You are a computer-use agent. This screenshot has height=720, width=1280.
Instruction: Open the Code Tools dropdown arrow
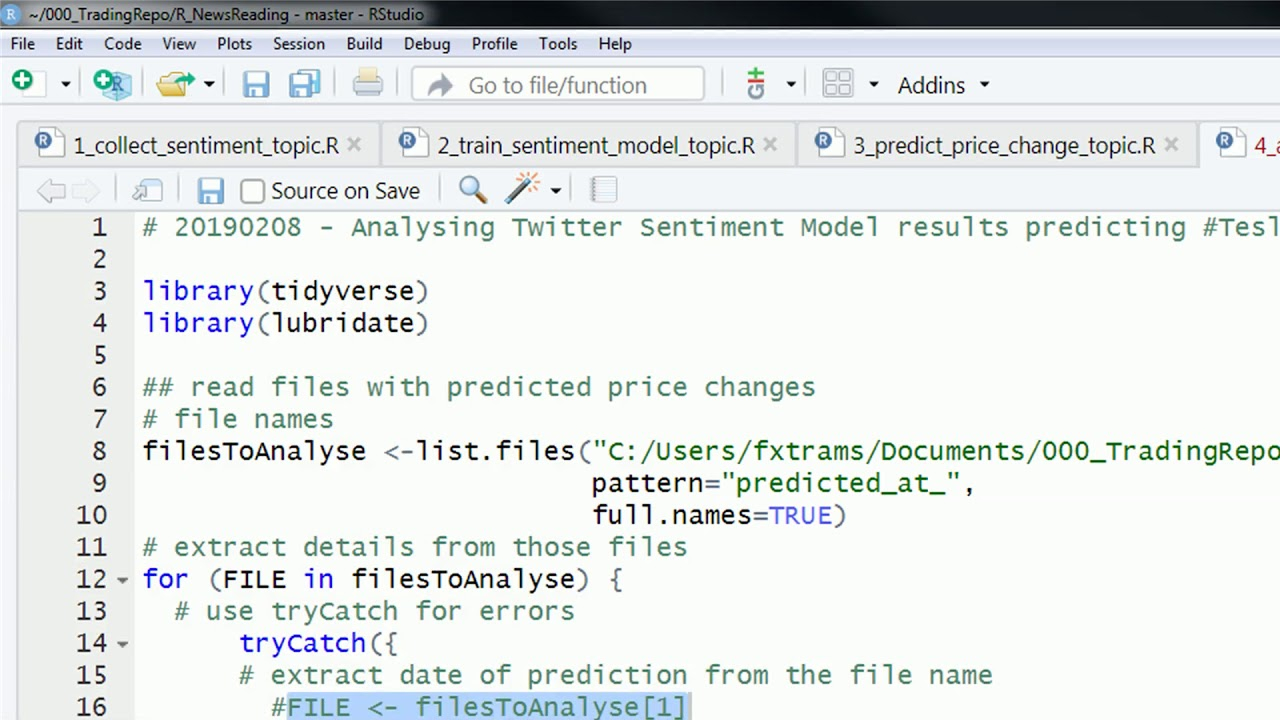pyautogui.click(x=555, y=191)
